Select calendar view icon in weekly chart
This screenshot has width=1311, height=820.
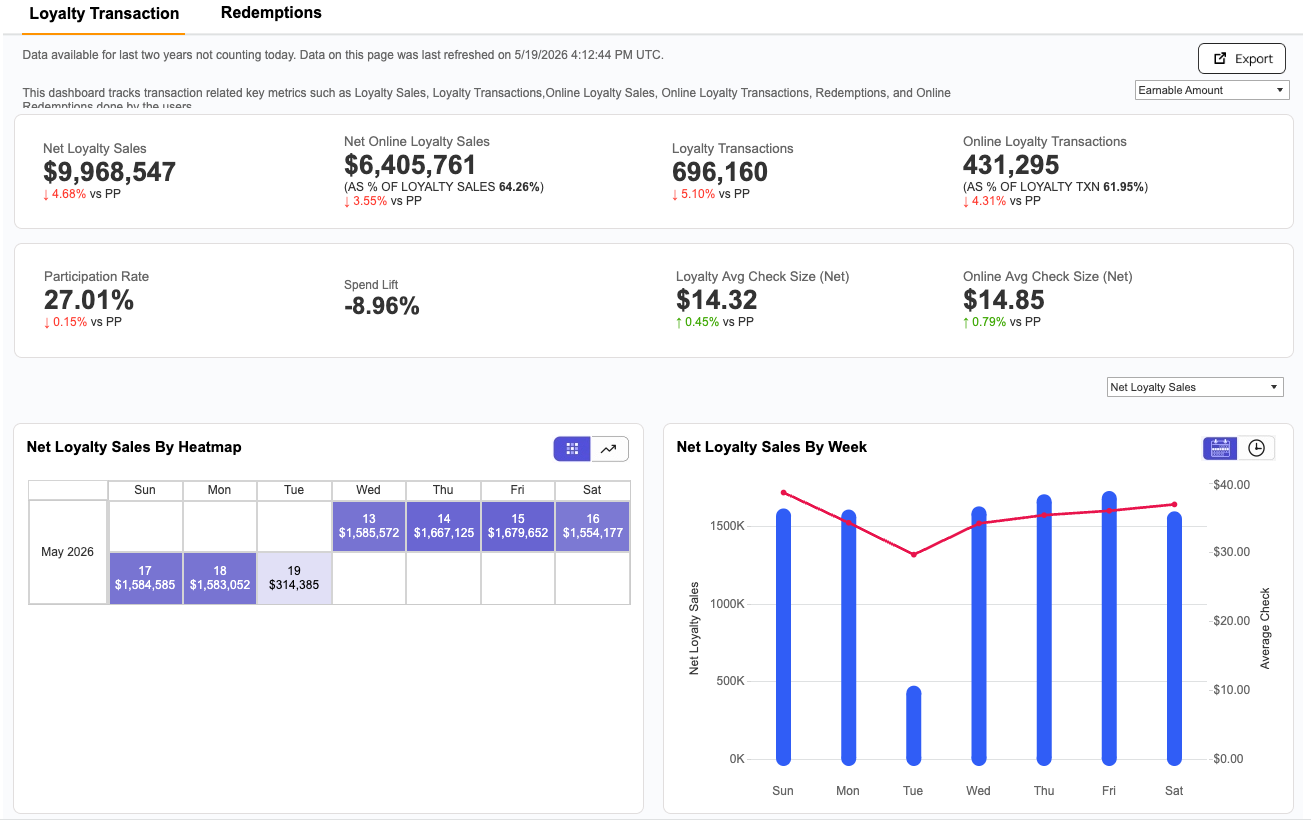pyautogui.click(x=1220, y=448)
